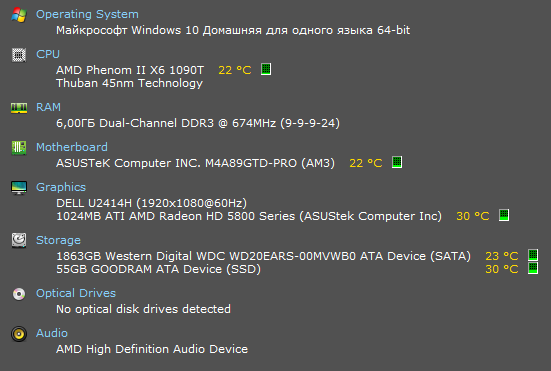Click the Graphics monitor icon
Image resolution: width=551 pixels, height=371 pixels.
point(19,188)
